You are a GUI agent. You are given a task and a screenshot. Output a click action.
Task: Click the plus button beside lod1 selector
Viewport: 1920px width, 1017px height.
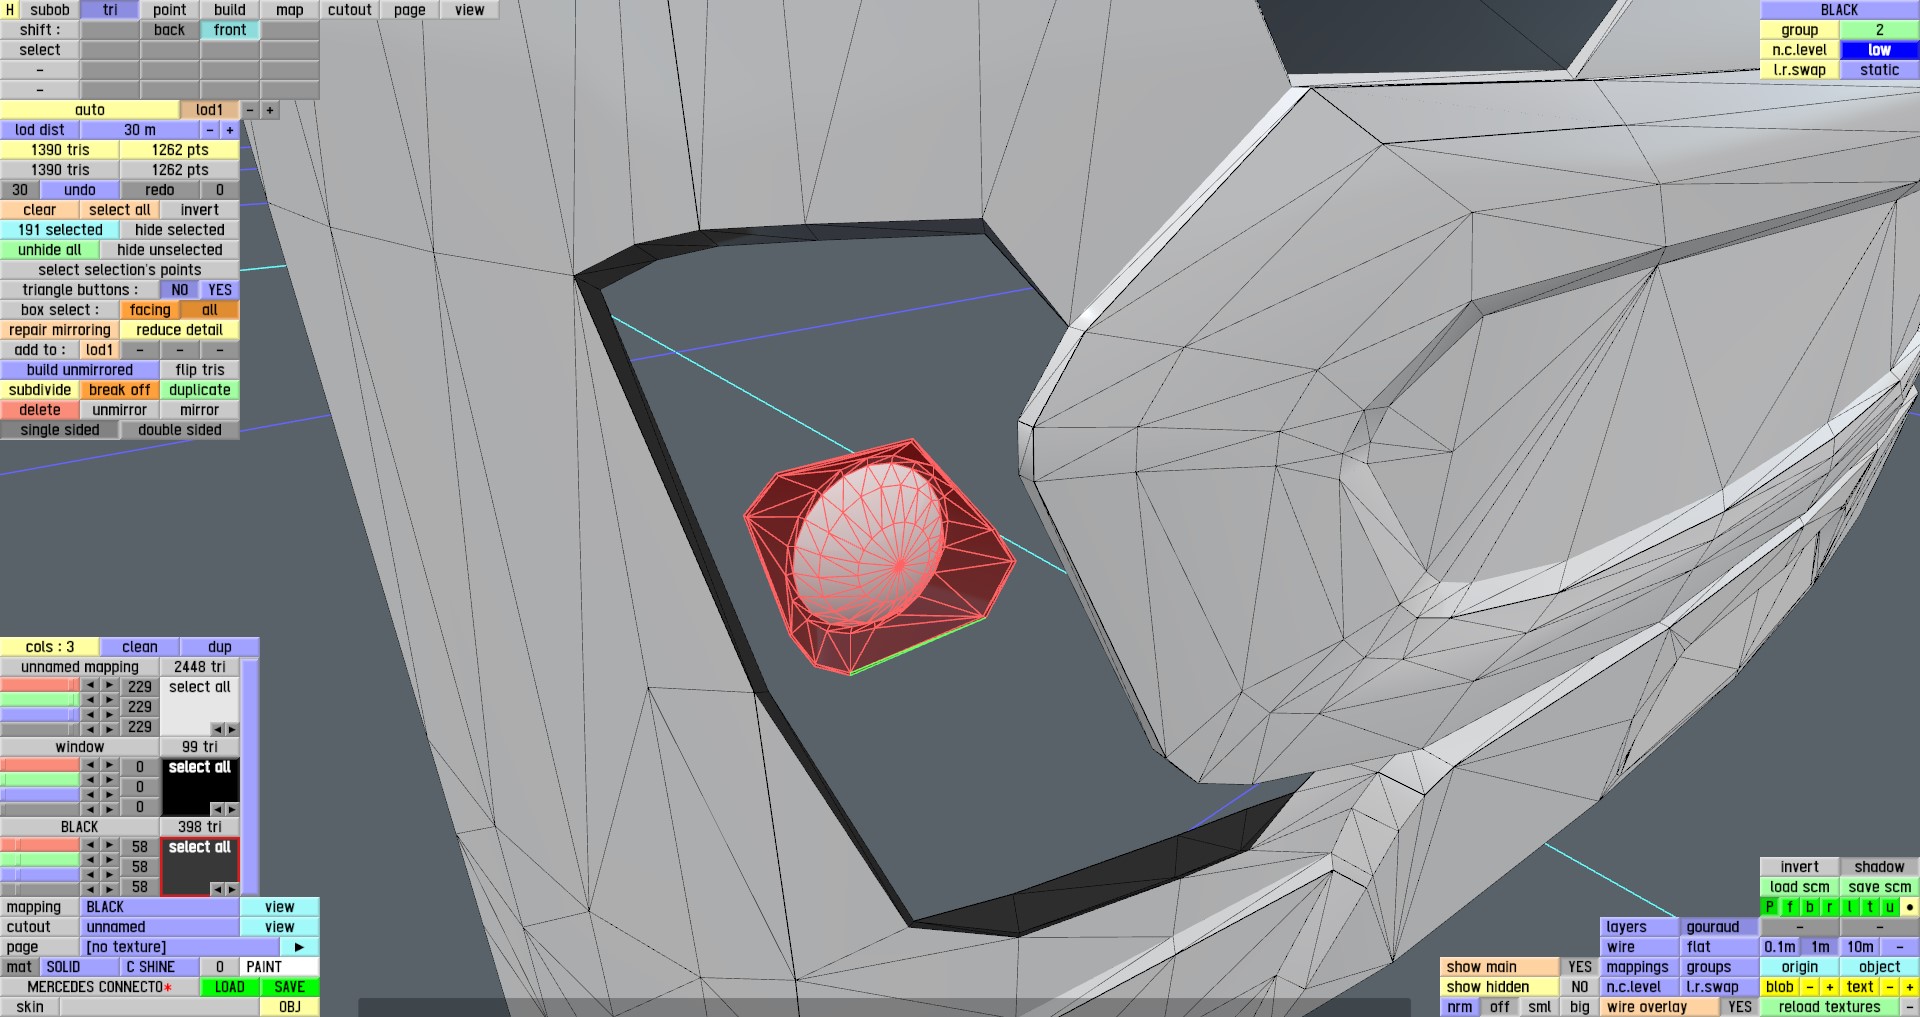pos(270,110)
